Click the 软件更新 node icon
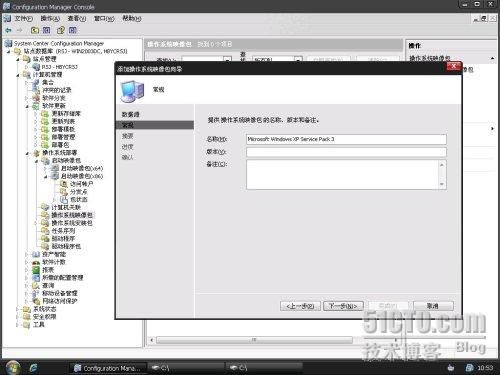The image size is (500, 375). [36, 106]
